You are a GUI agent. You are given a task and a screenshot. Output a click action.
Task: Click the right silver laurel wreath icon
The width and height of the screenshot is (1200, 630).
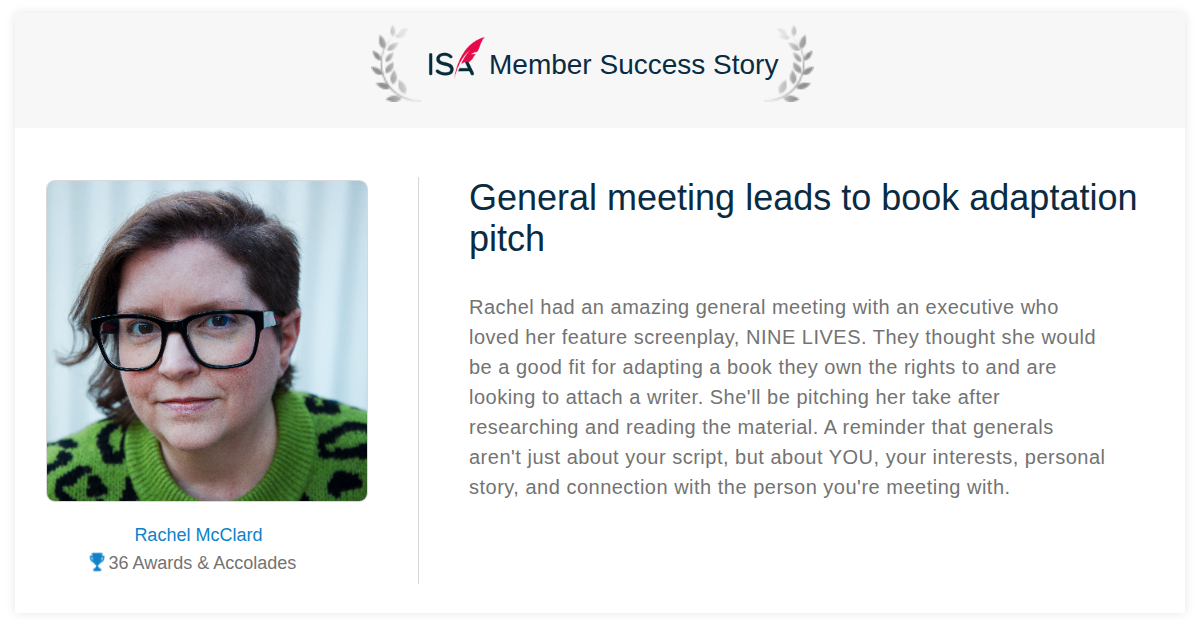pyautogui.click(x=789, y=64)
